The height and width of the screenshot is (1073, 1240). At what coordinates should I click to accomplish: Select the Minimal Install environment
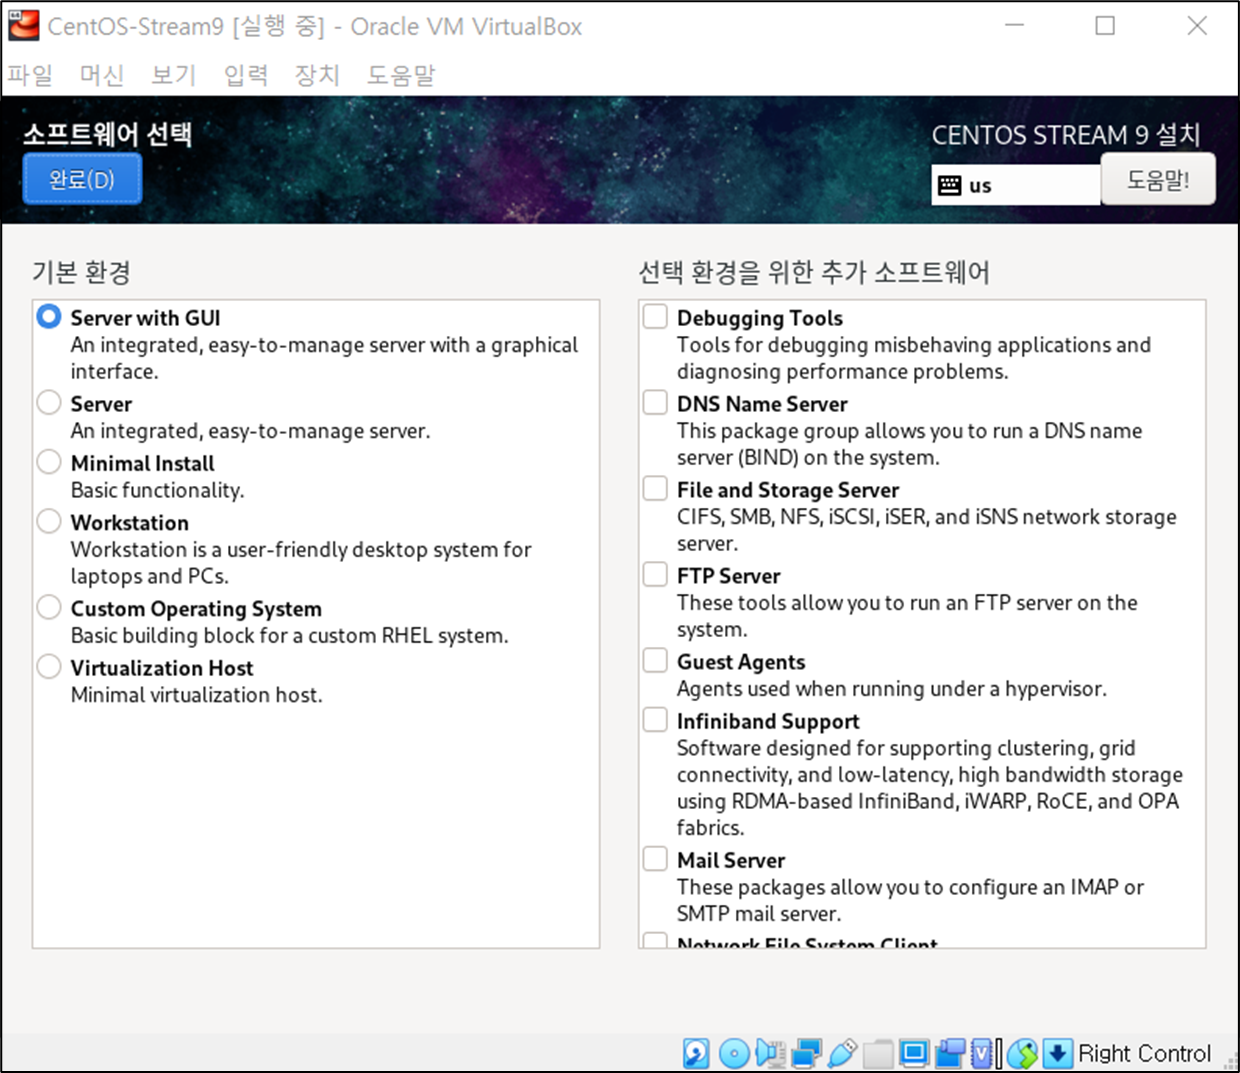[49, 462]
